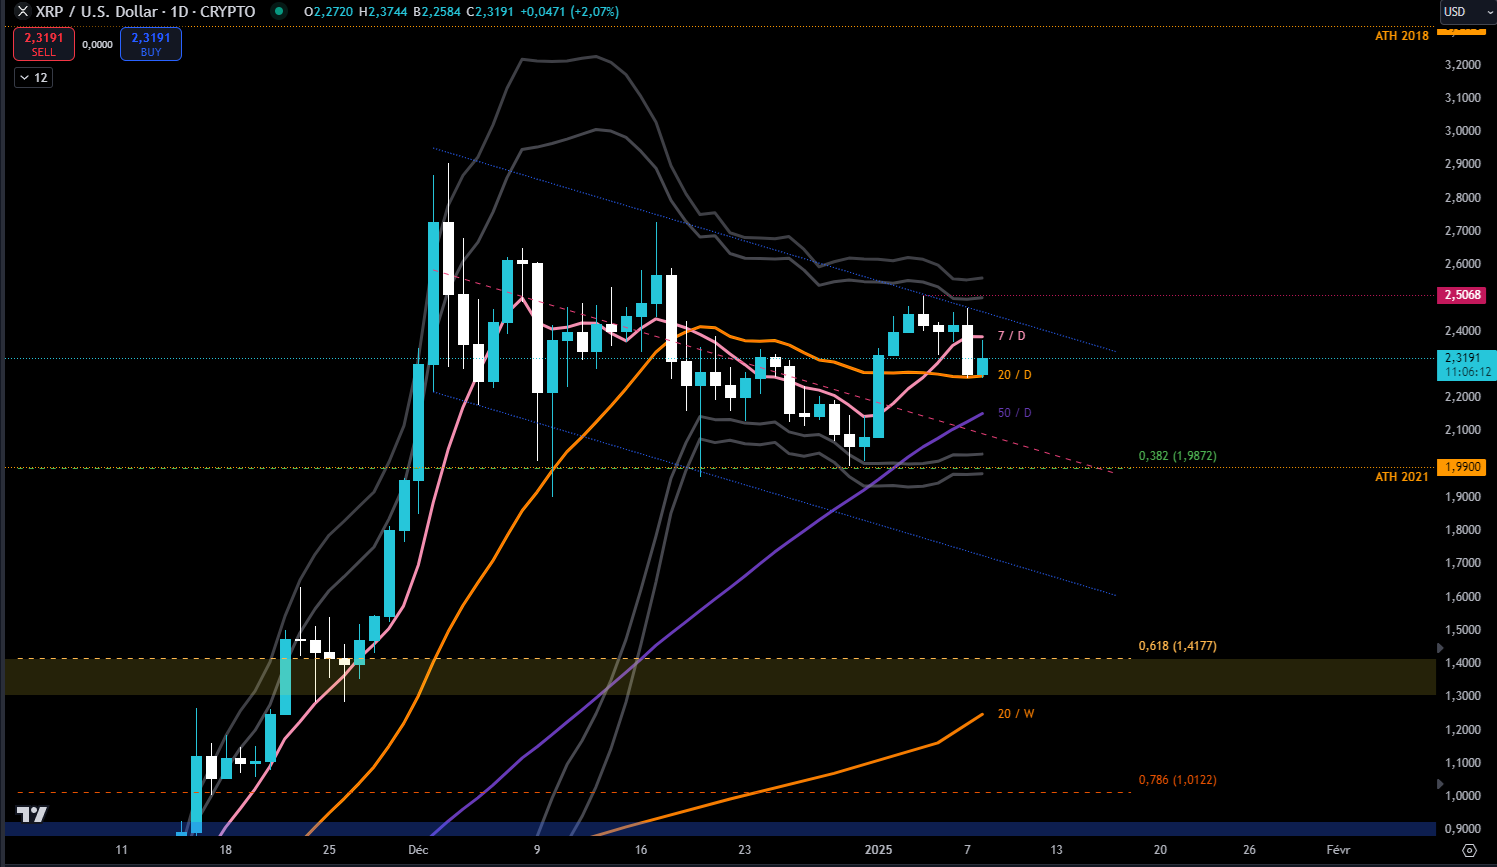Click the arrow marker near the 1,0000 price level
The image size is (1497, 867).
[x=1440, y=784]
